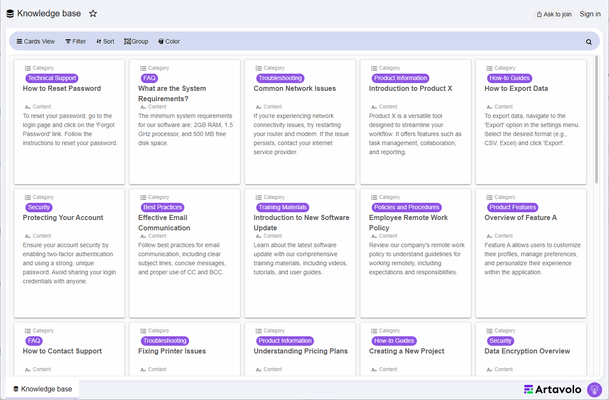Click the Training Materials category tag
609x400 pixels.
click(282, 207)
